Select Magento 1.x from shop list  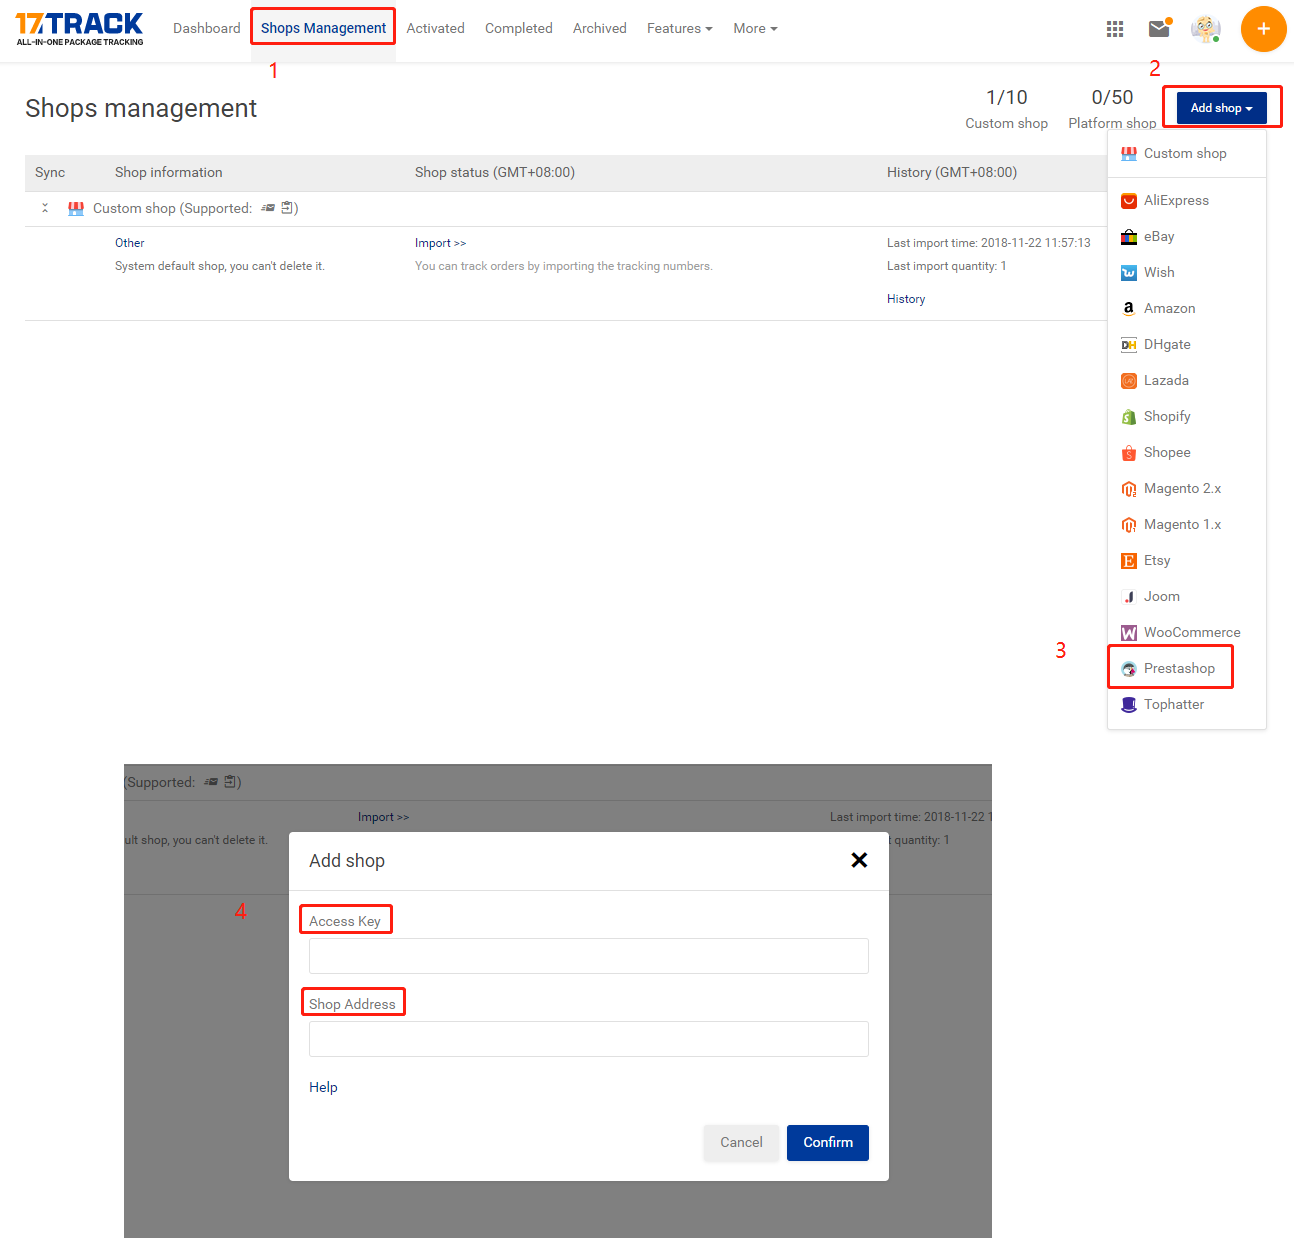tap(1187, 525)
